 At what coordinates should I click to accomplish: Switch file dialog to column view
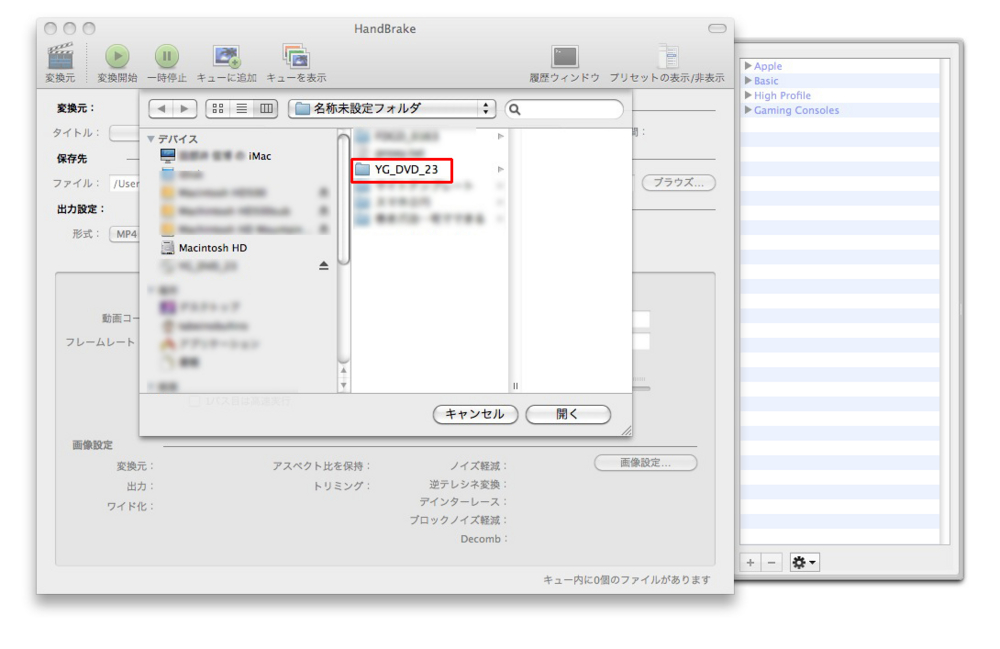click(x=266, y=109)
